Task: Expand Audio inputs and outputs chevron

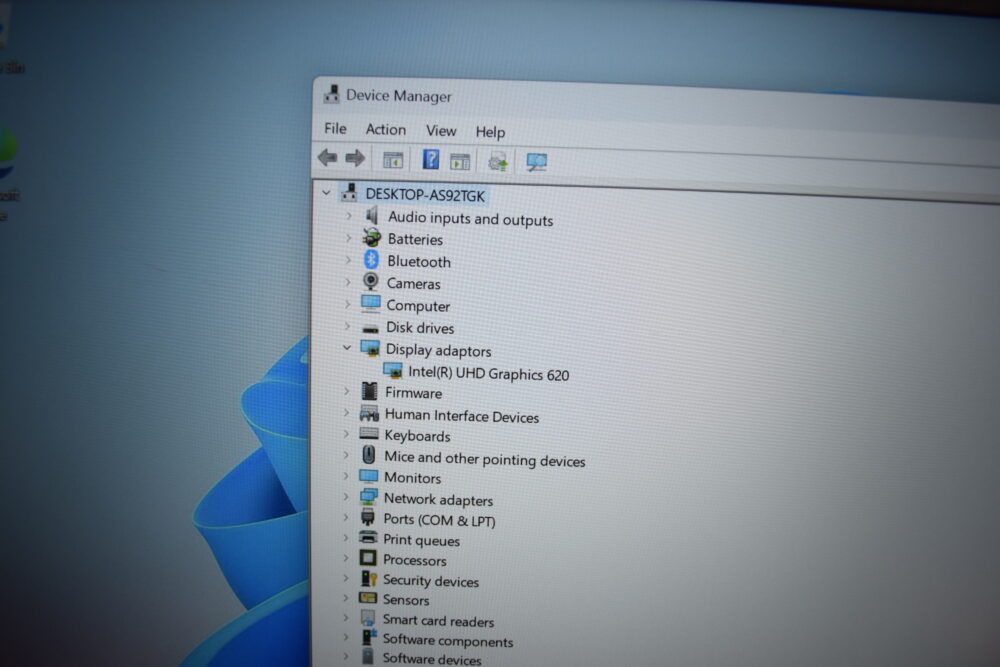Action: pos(349,216)
